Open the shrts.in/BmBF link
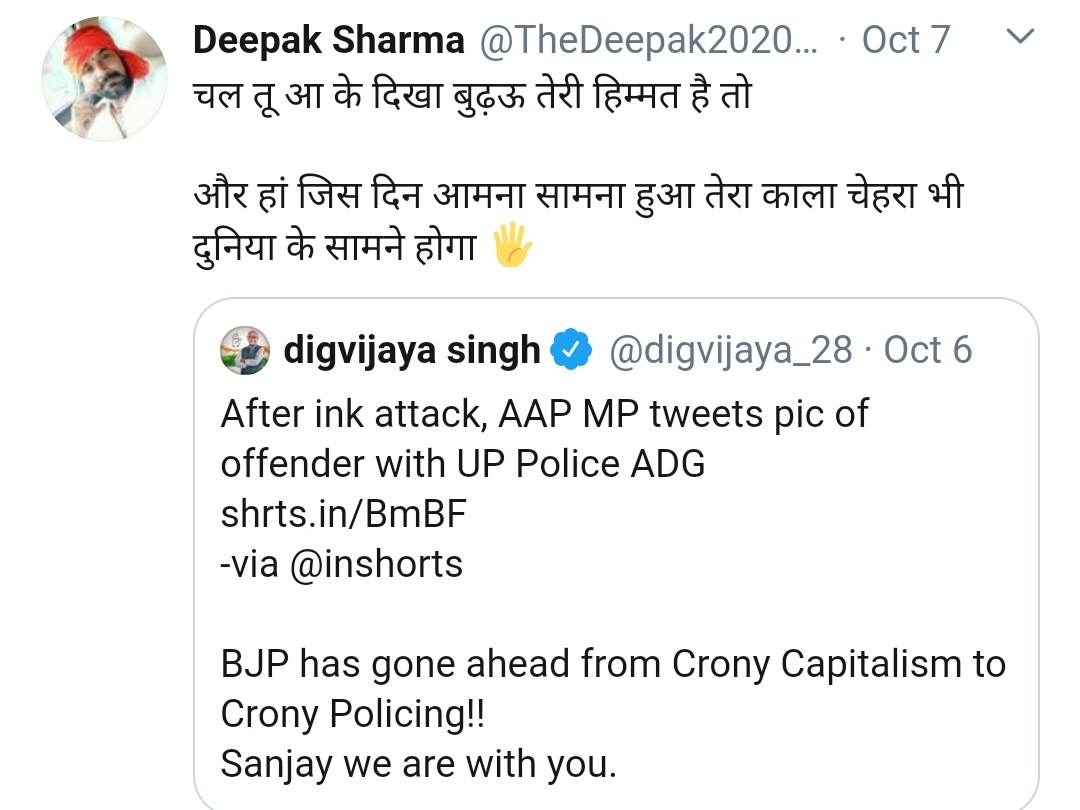This screenshot has width=1080, height=810. click(344, 514)
